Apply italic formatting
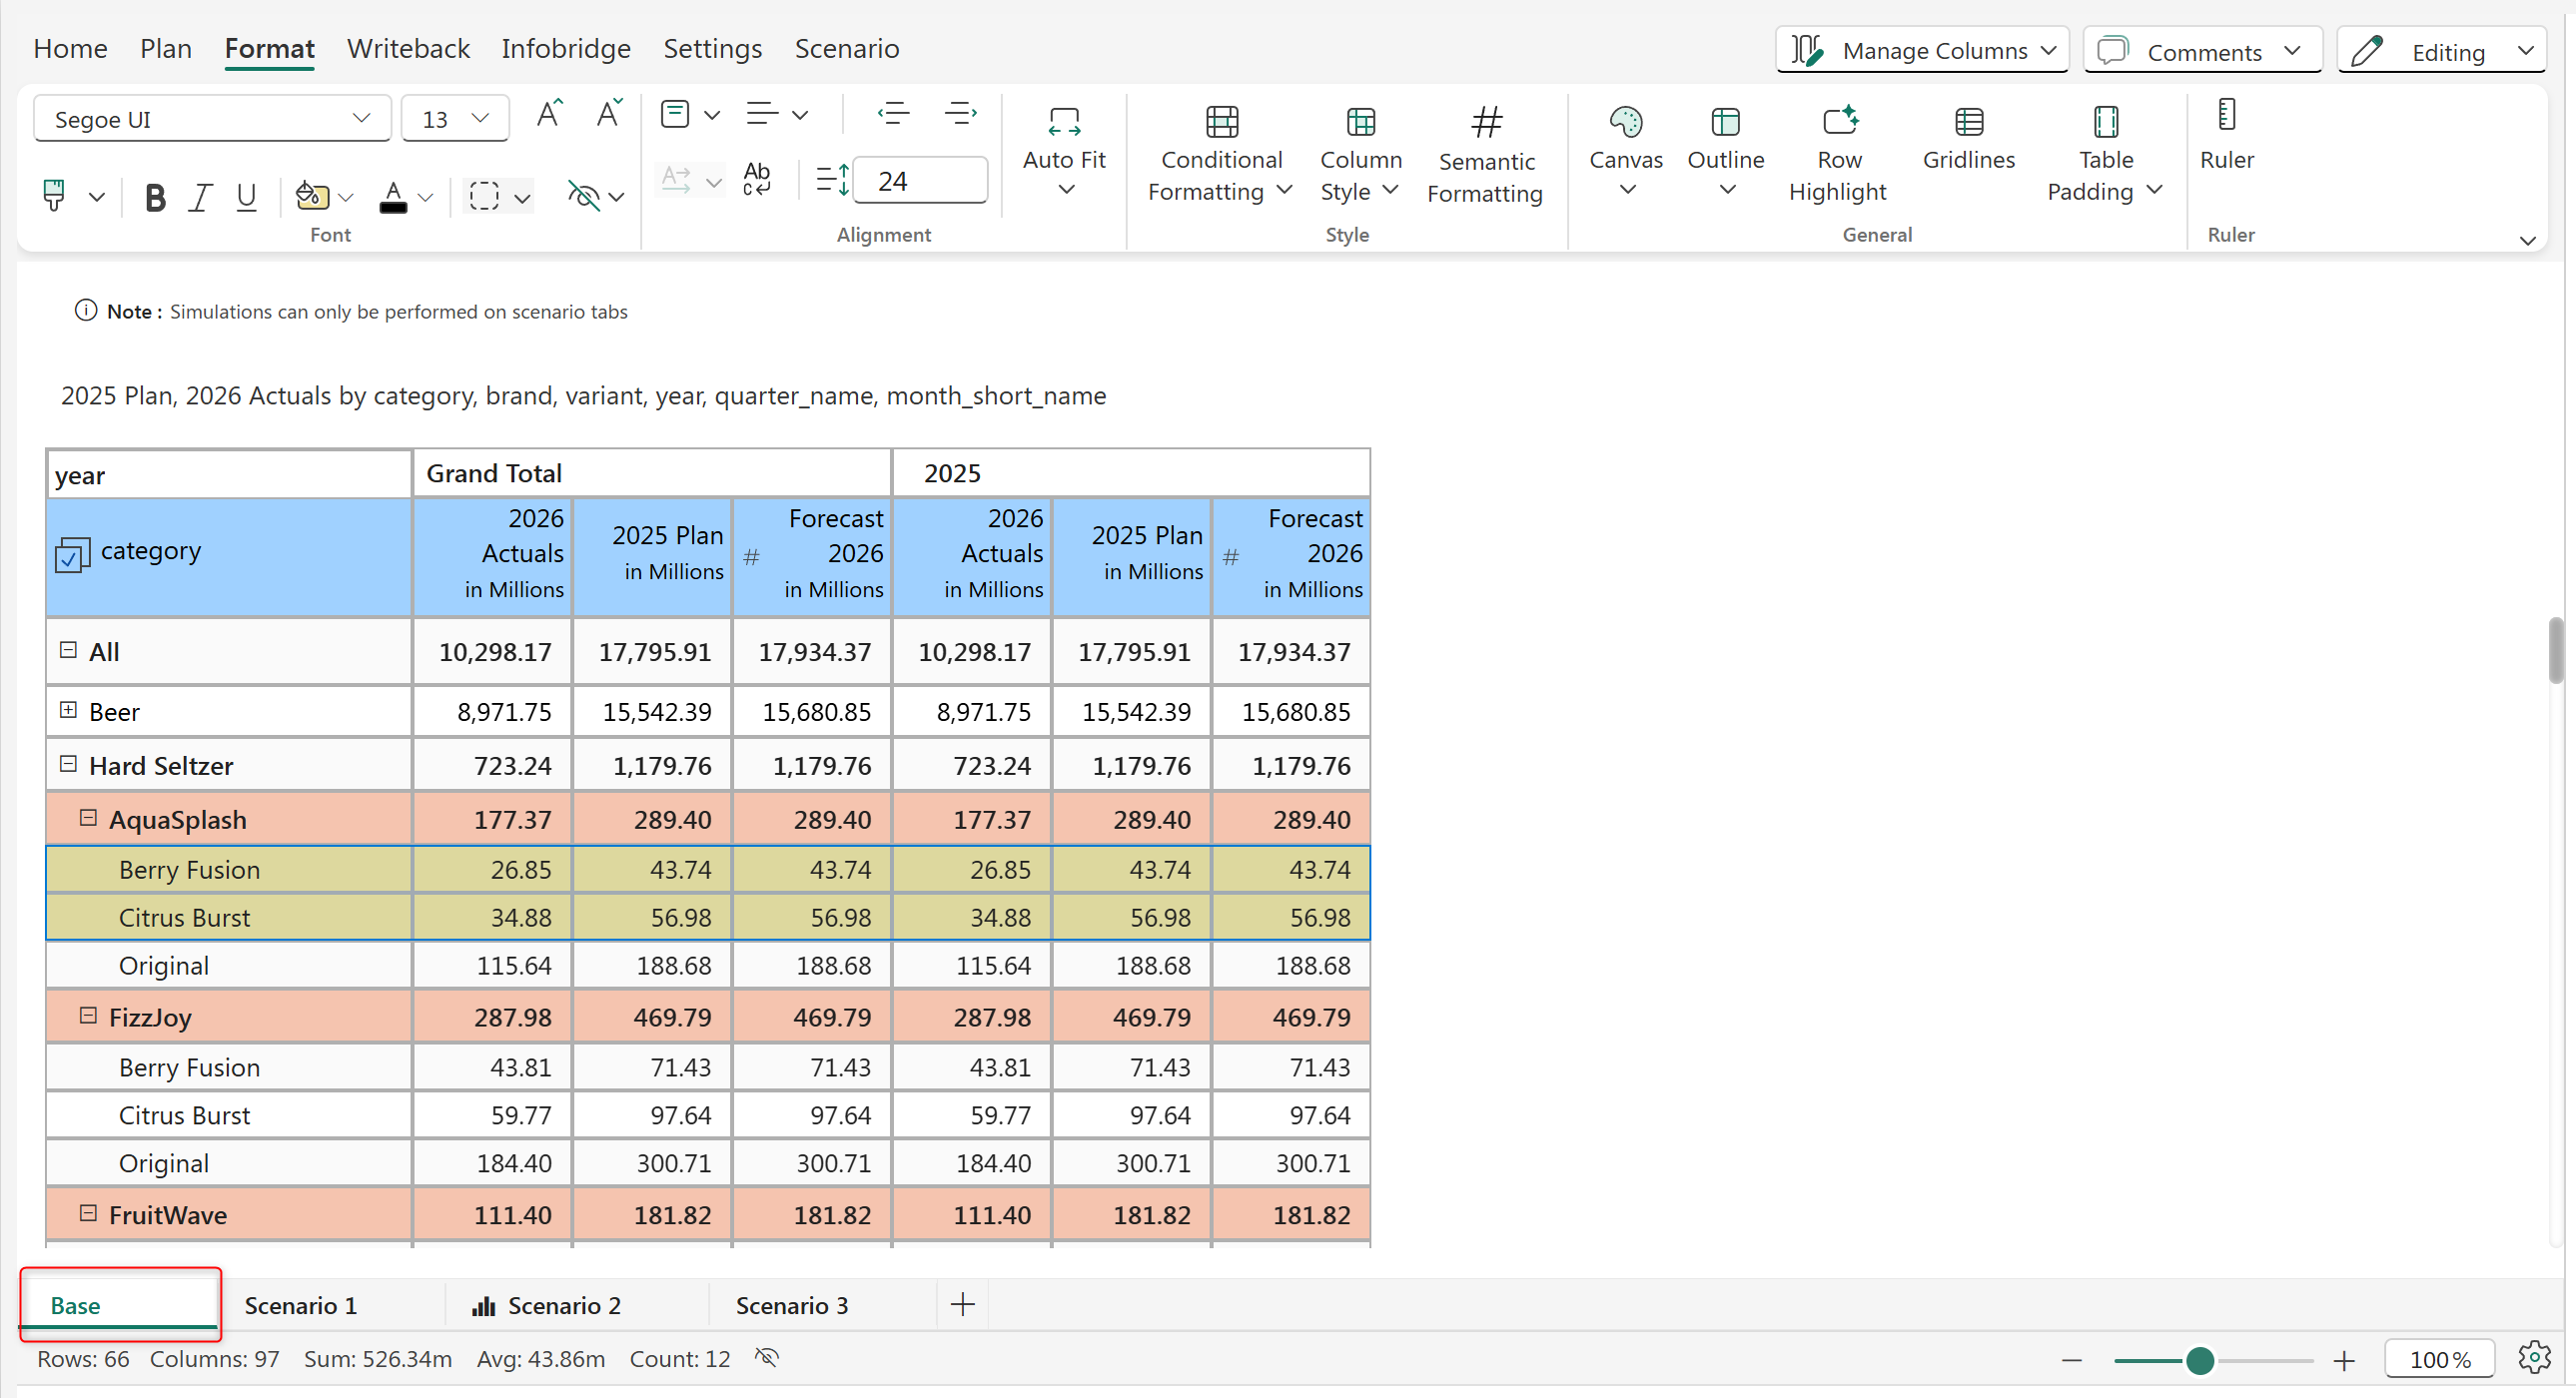Viewport: 2576px width, 1398px height. [200, 197]
